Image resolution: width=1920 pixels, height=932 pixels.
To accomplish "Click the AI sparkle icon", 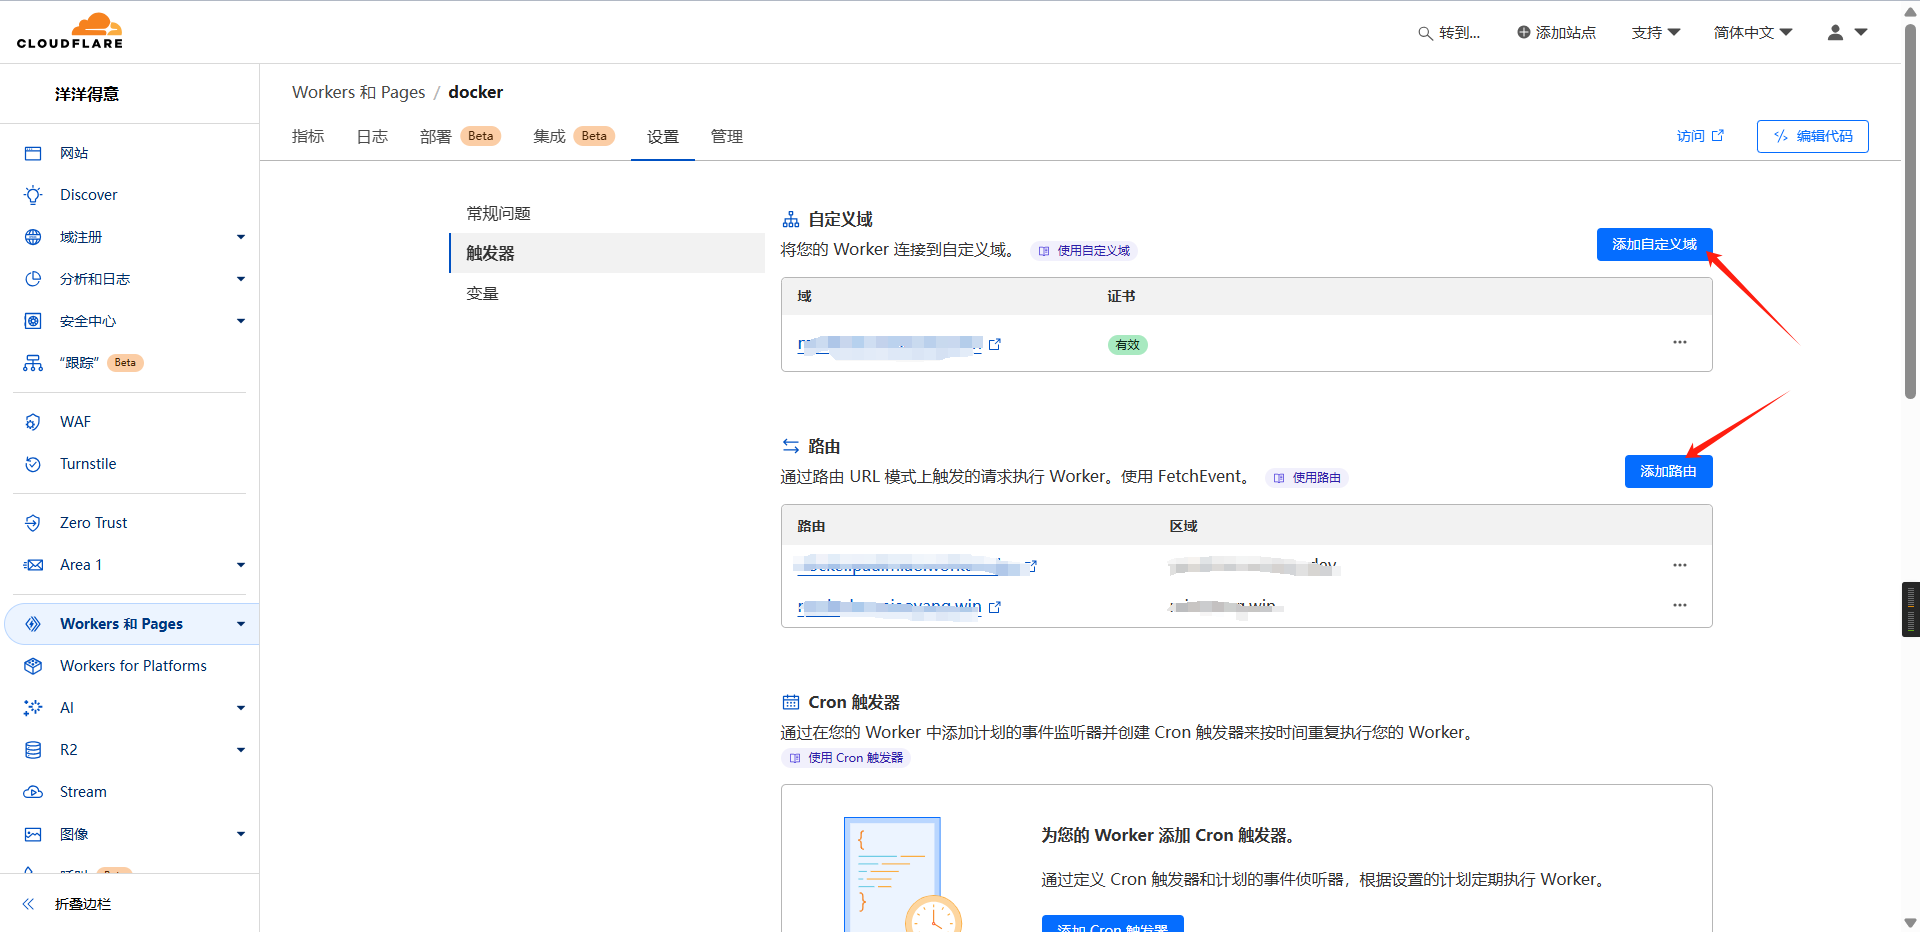I will click(33, 708).
